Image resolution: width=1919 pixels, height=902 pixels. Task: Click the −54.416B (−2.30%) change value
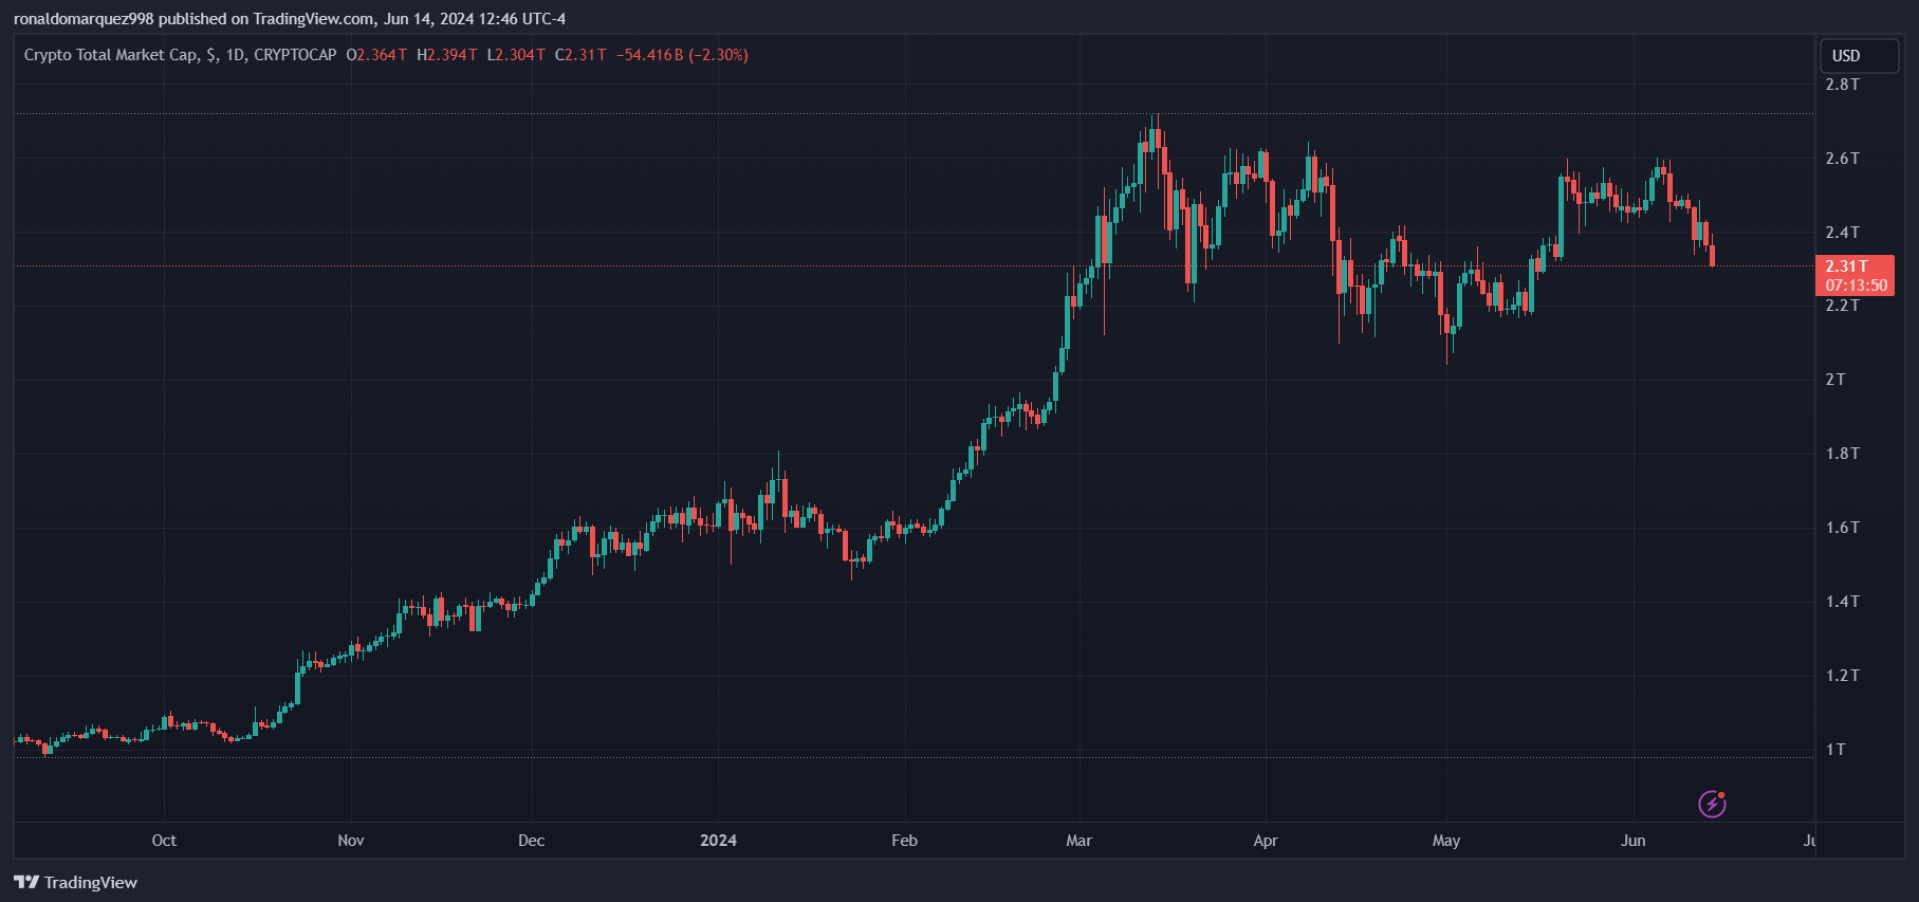click(682, 55)
